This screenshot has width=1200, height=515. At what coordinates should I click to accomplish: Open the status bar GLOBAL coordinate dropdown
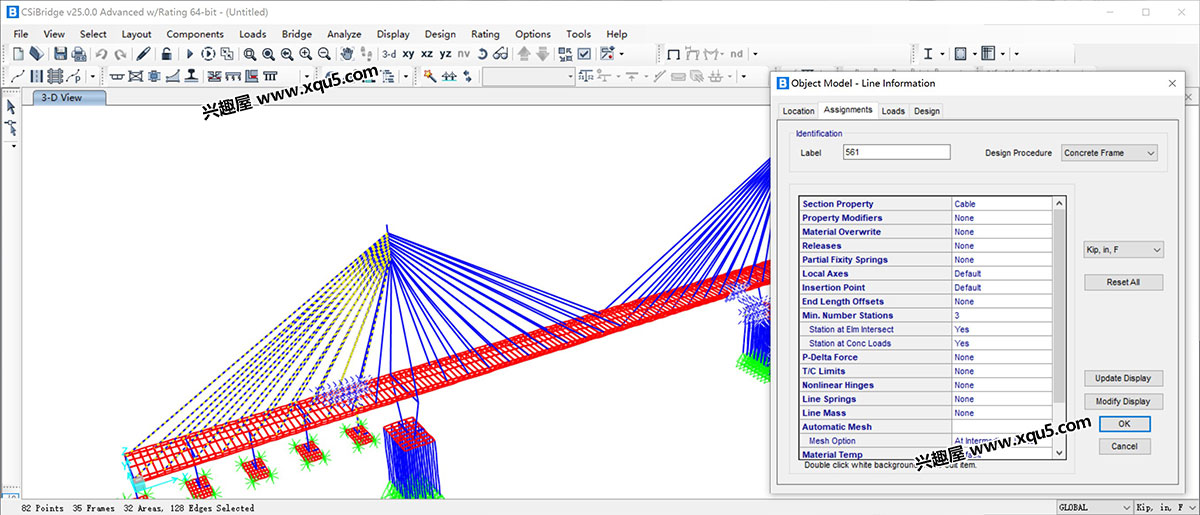[x=1095, y=508]
